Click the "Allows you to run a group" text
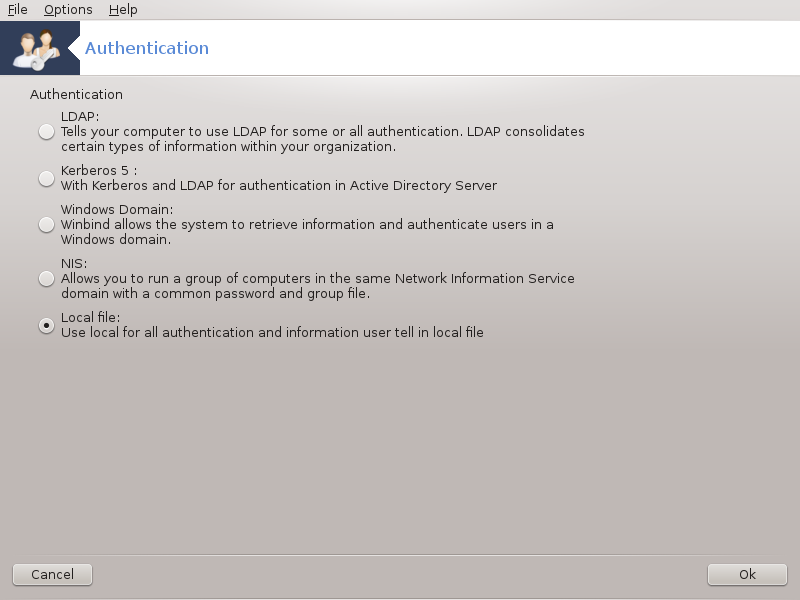The image size is (800, 600). click(x=318, y=286)
